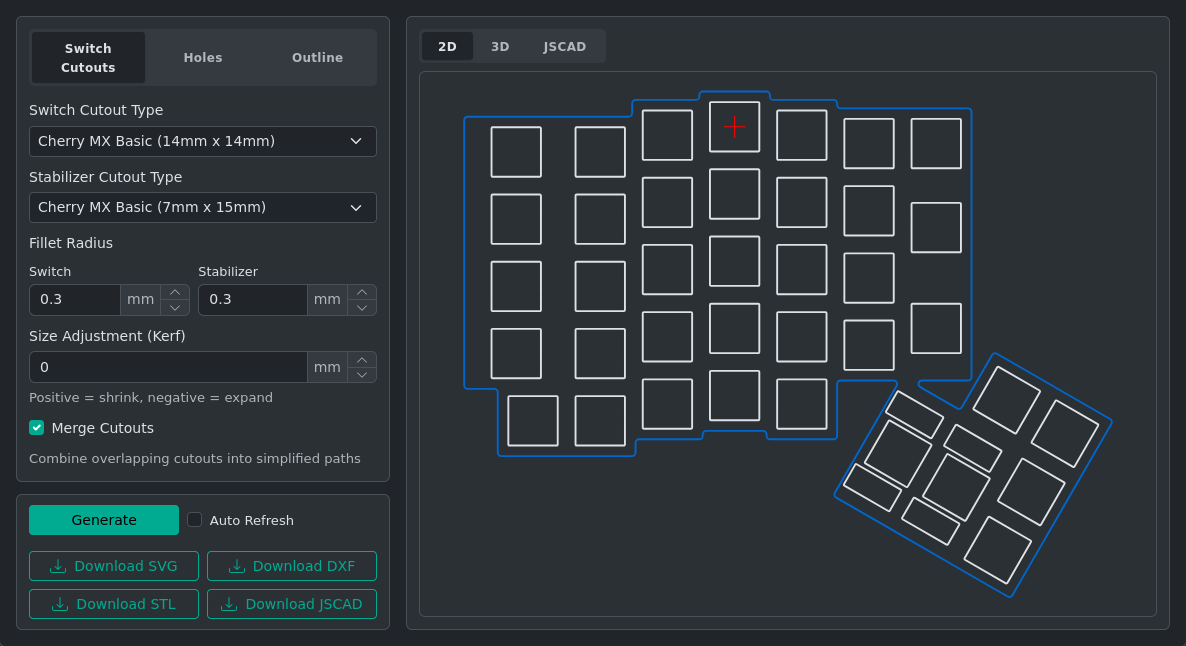Click the download icon on Download DXF
Image resolution: width=1186 pixels, height=646 pixels.
pos(236,565)
